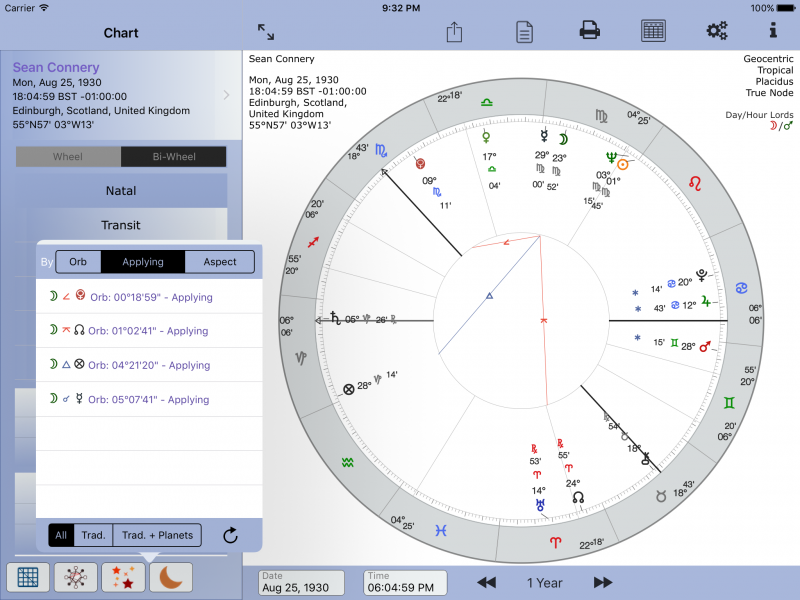Open the ephemeris table icon
The height and width of the screenshot is (600, 800).
pyautogui.click(x=653, y=31)
